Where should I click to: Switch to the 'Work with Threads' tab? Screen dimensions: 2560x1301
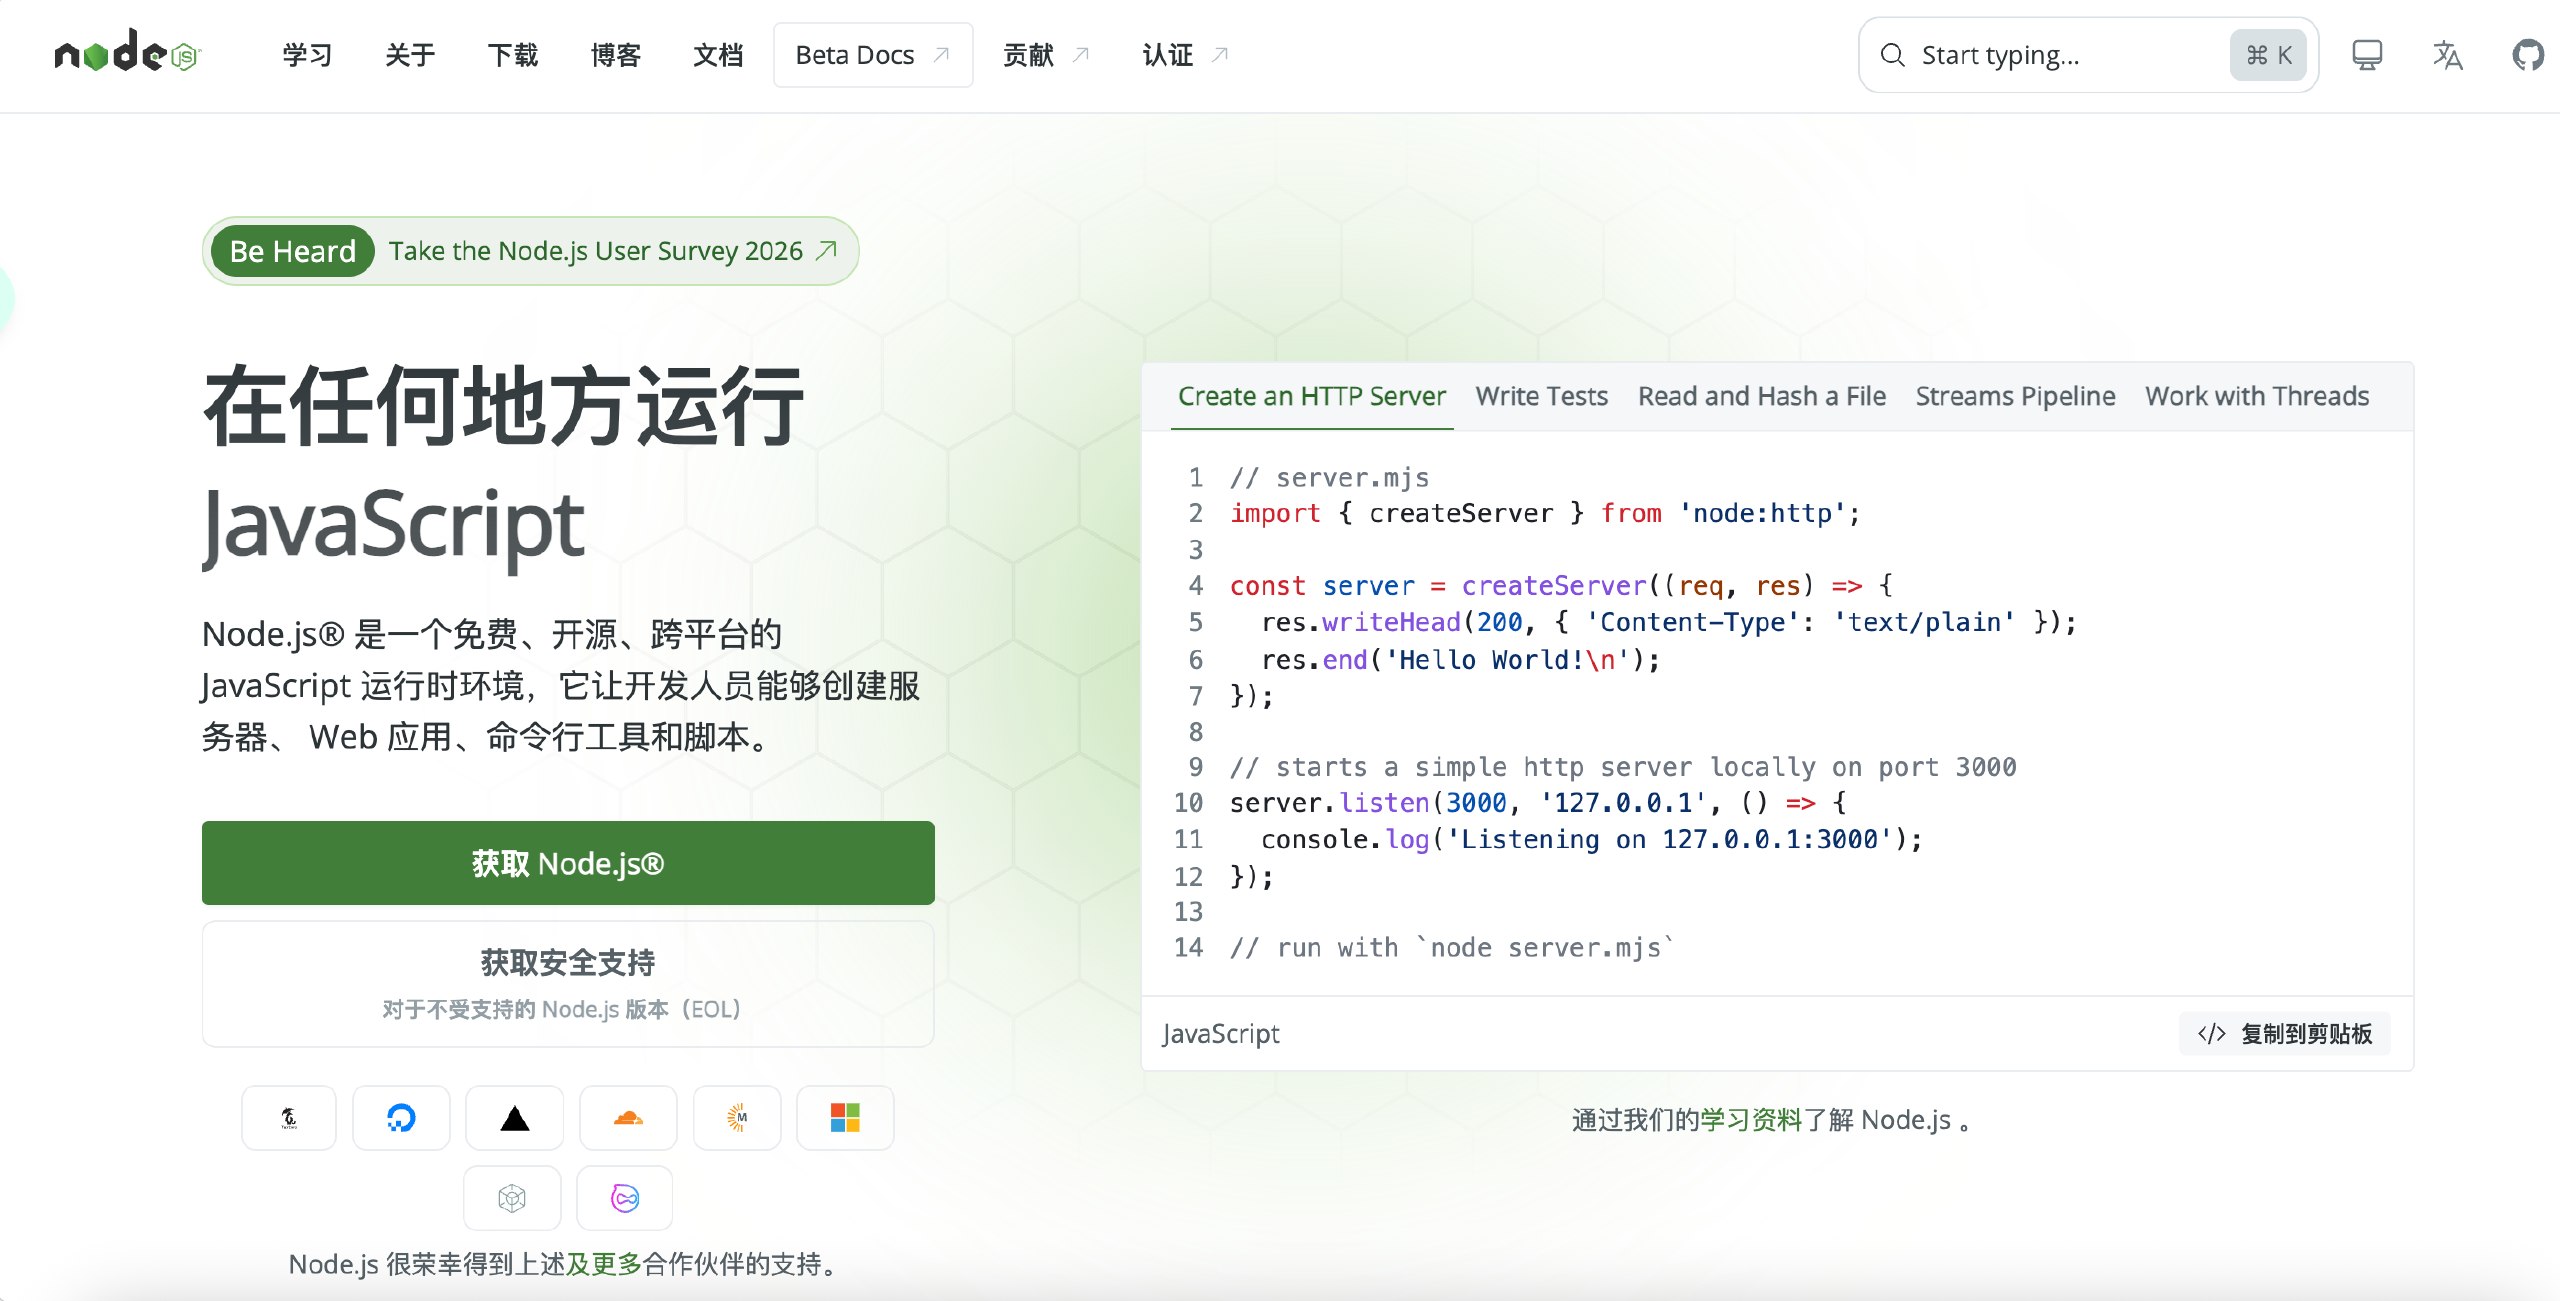2257,396
